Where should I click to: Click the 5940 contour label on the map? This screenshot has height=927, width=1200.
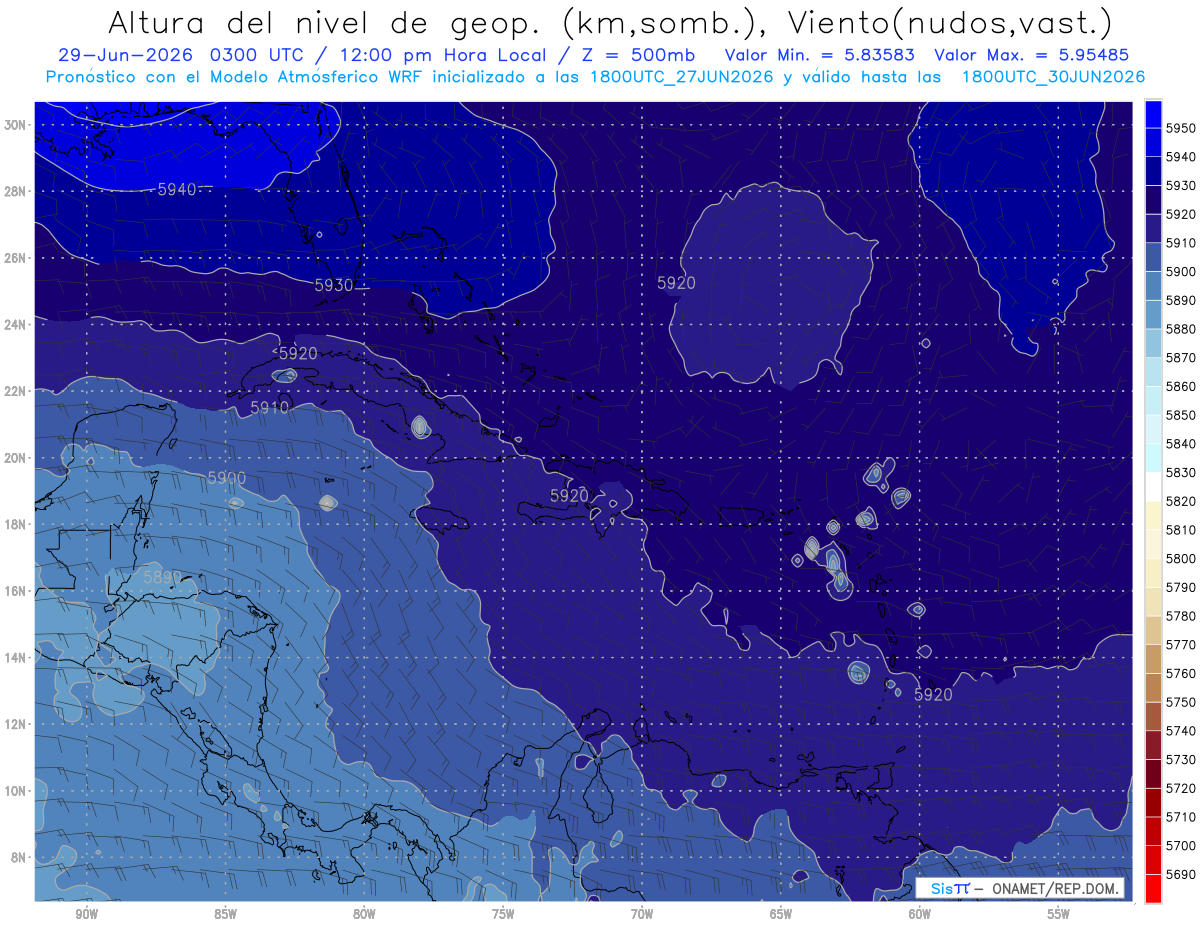tap(177, 189)
